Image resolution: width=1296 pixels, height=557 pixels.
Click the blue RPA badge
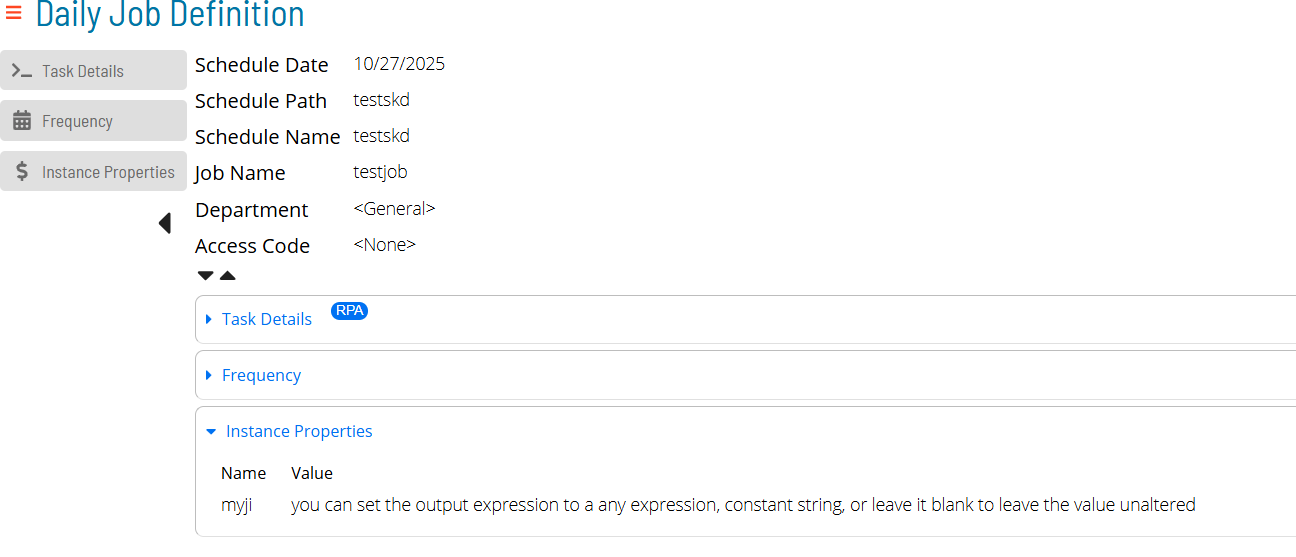click(349, 311)
